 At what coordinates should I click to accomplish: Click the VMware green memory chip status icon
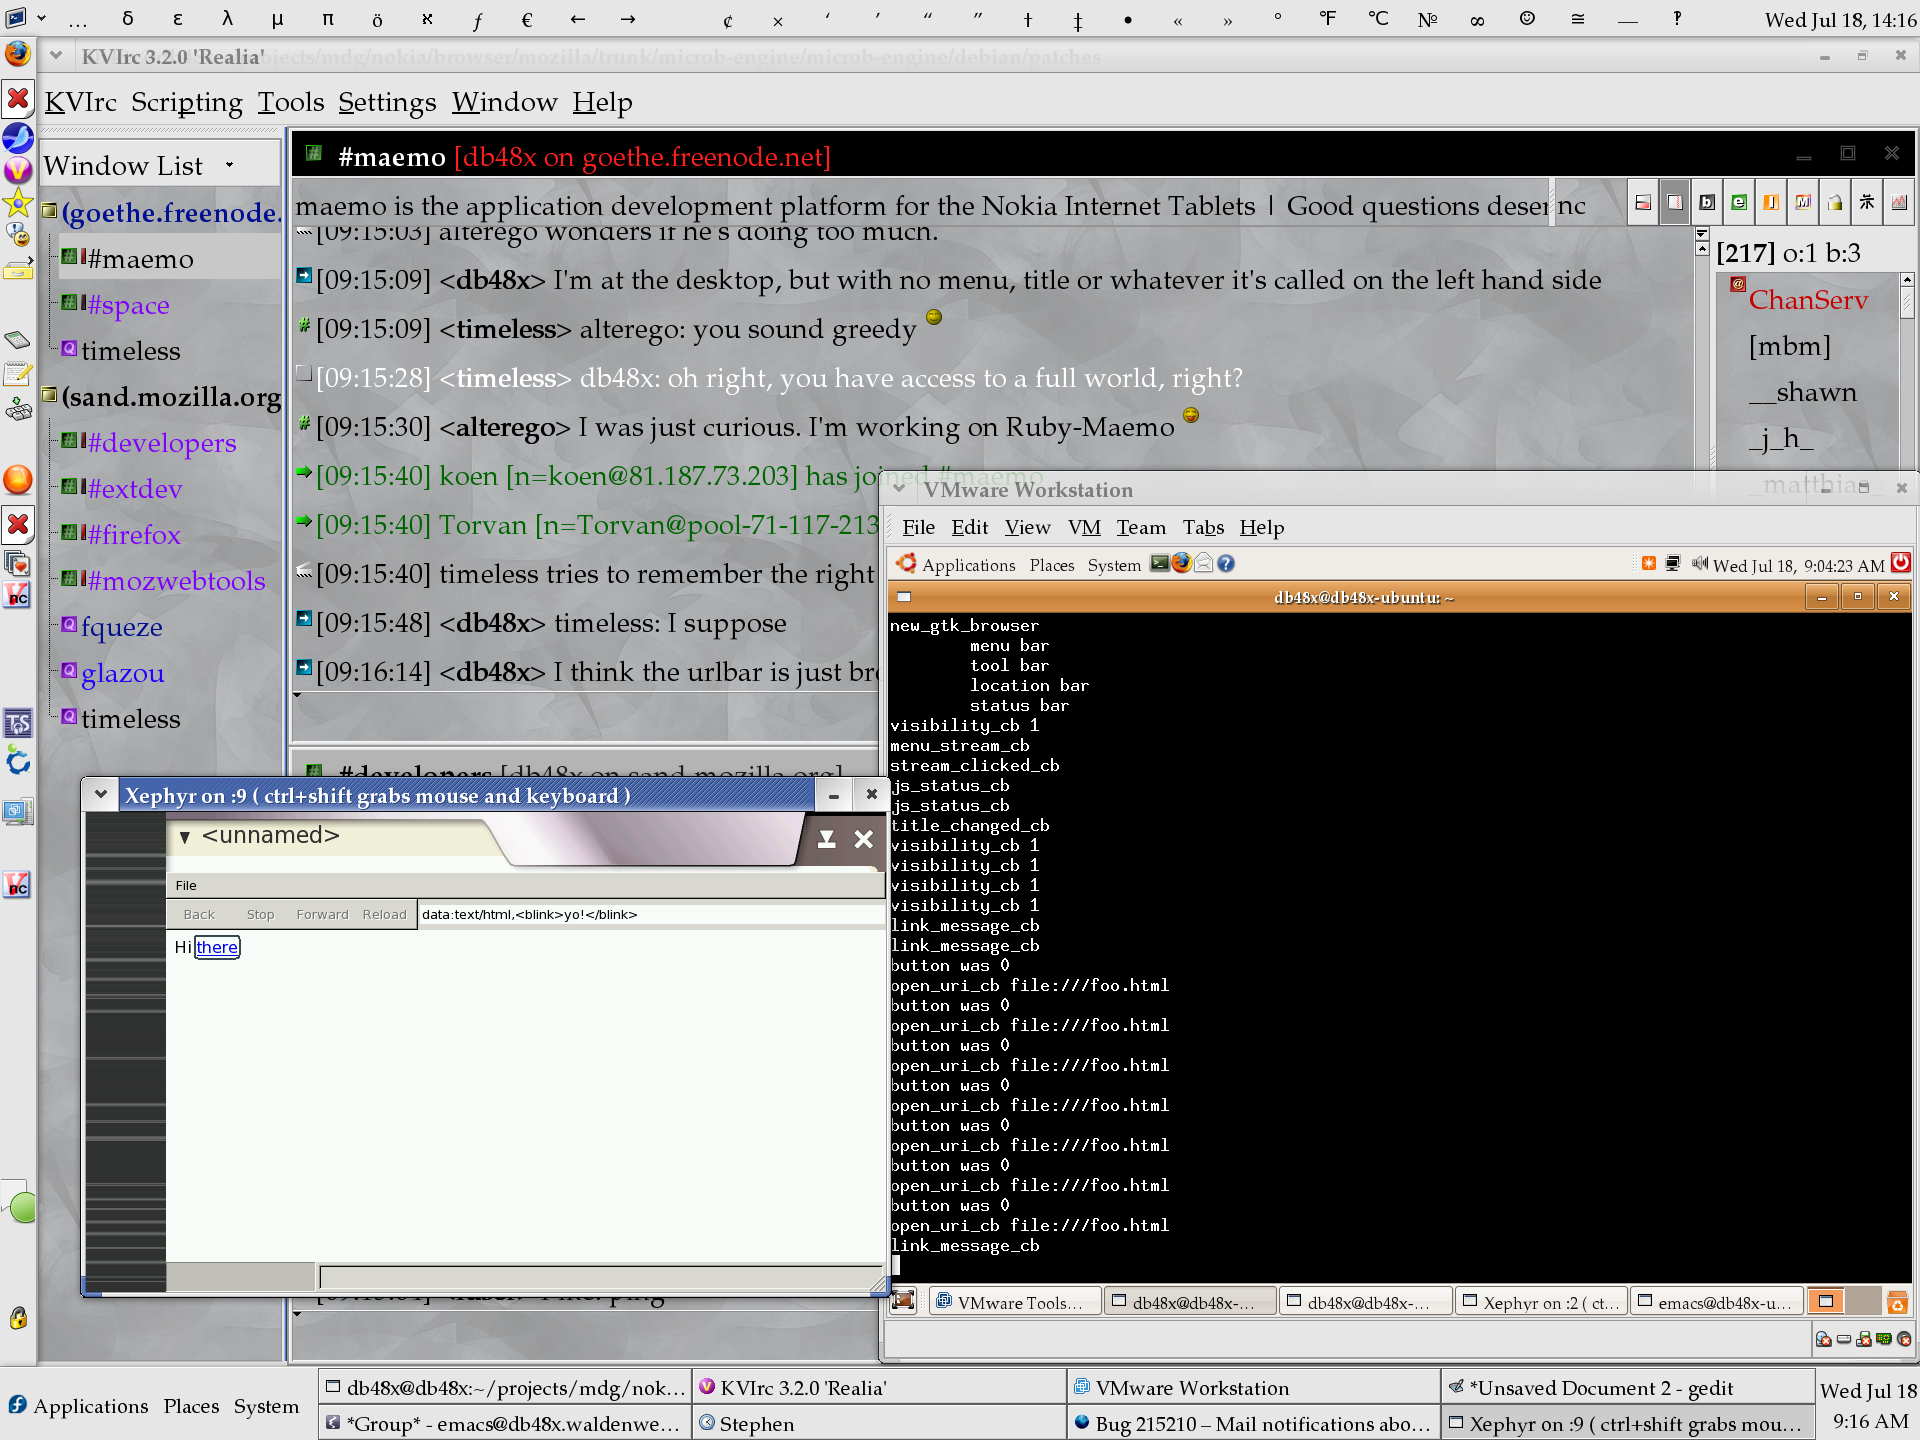[x=1884, y=1340]
